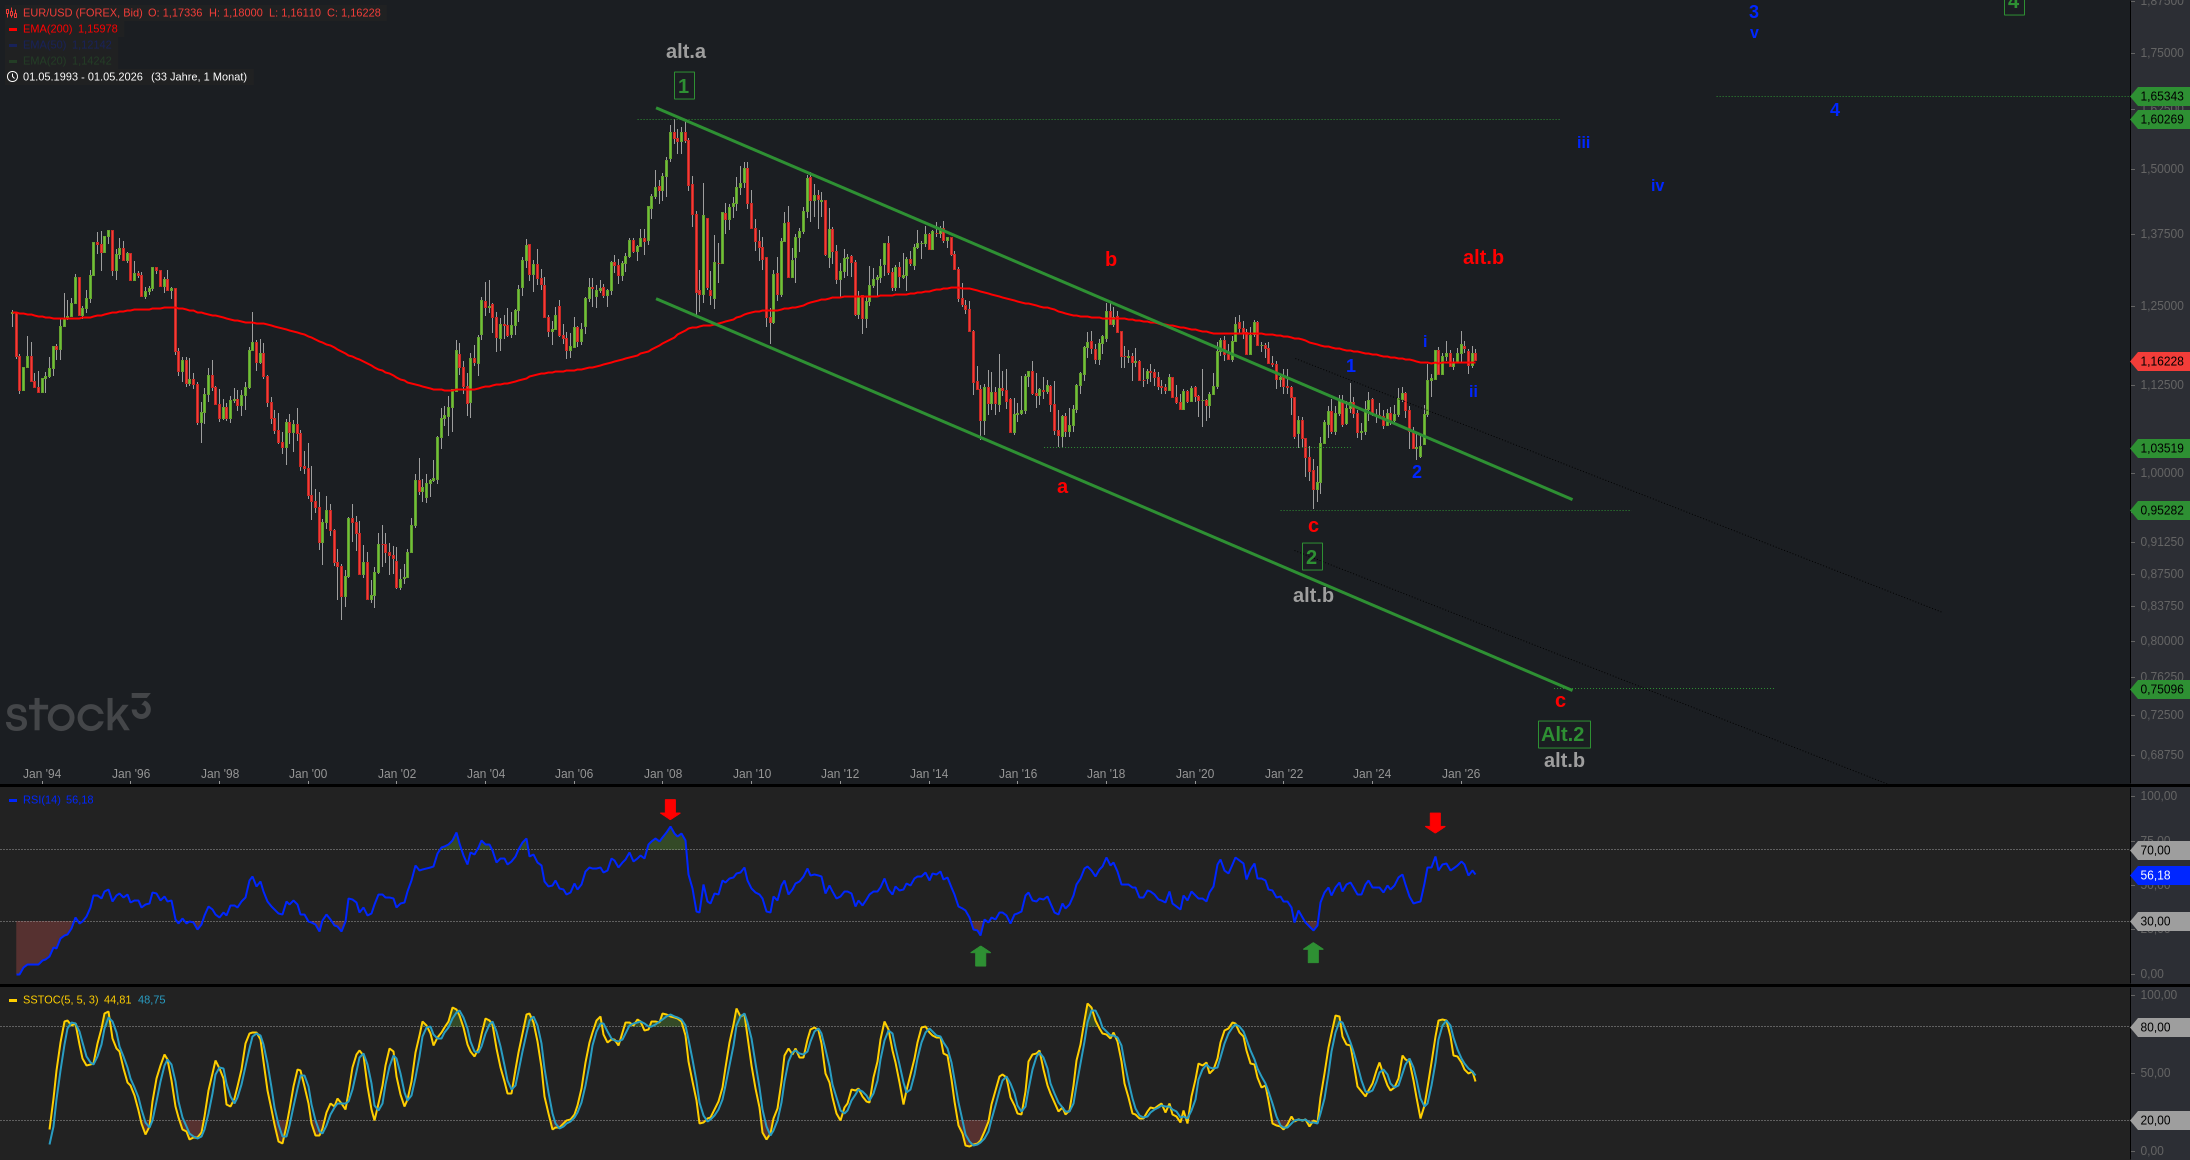Click the "(33 Jahre, 1 Monat)" duration text

199,77
